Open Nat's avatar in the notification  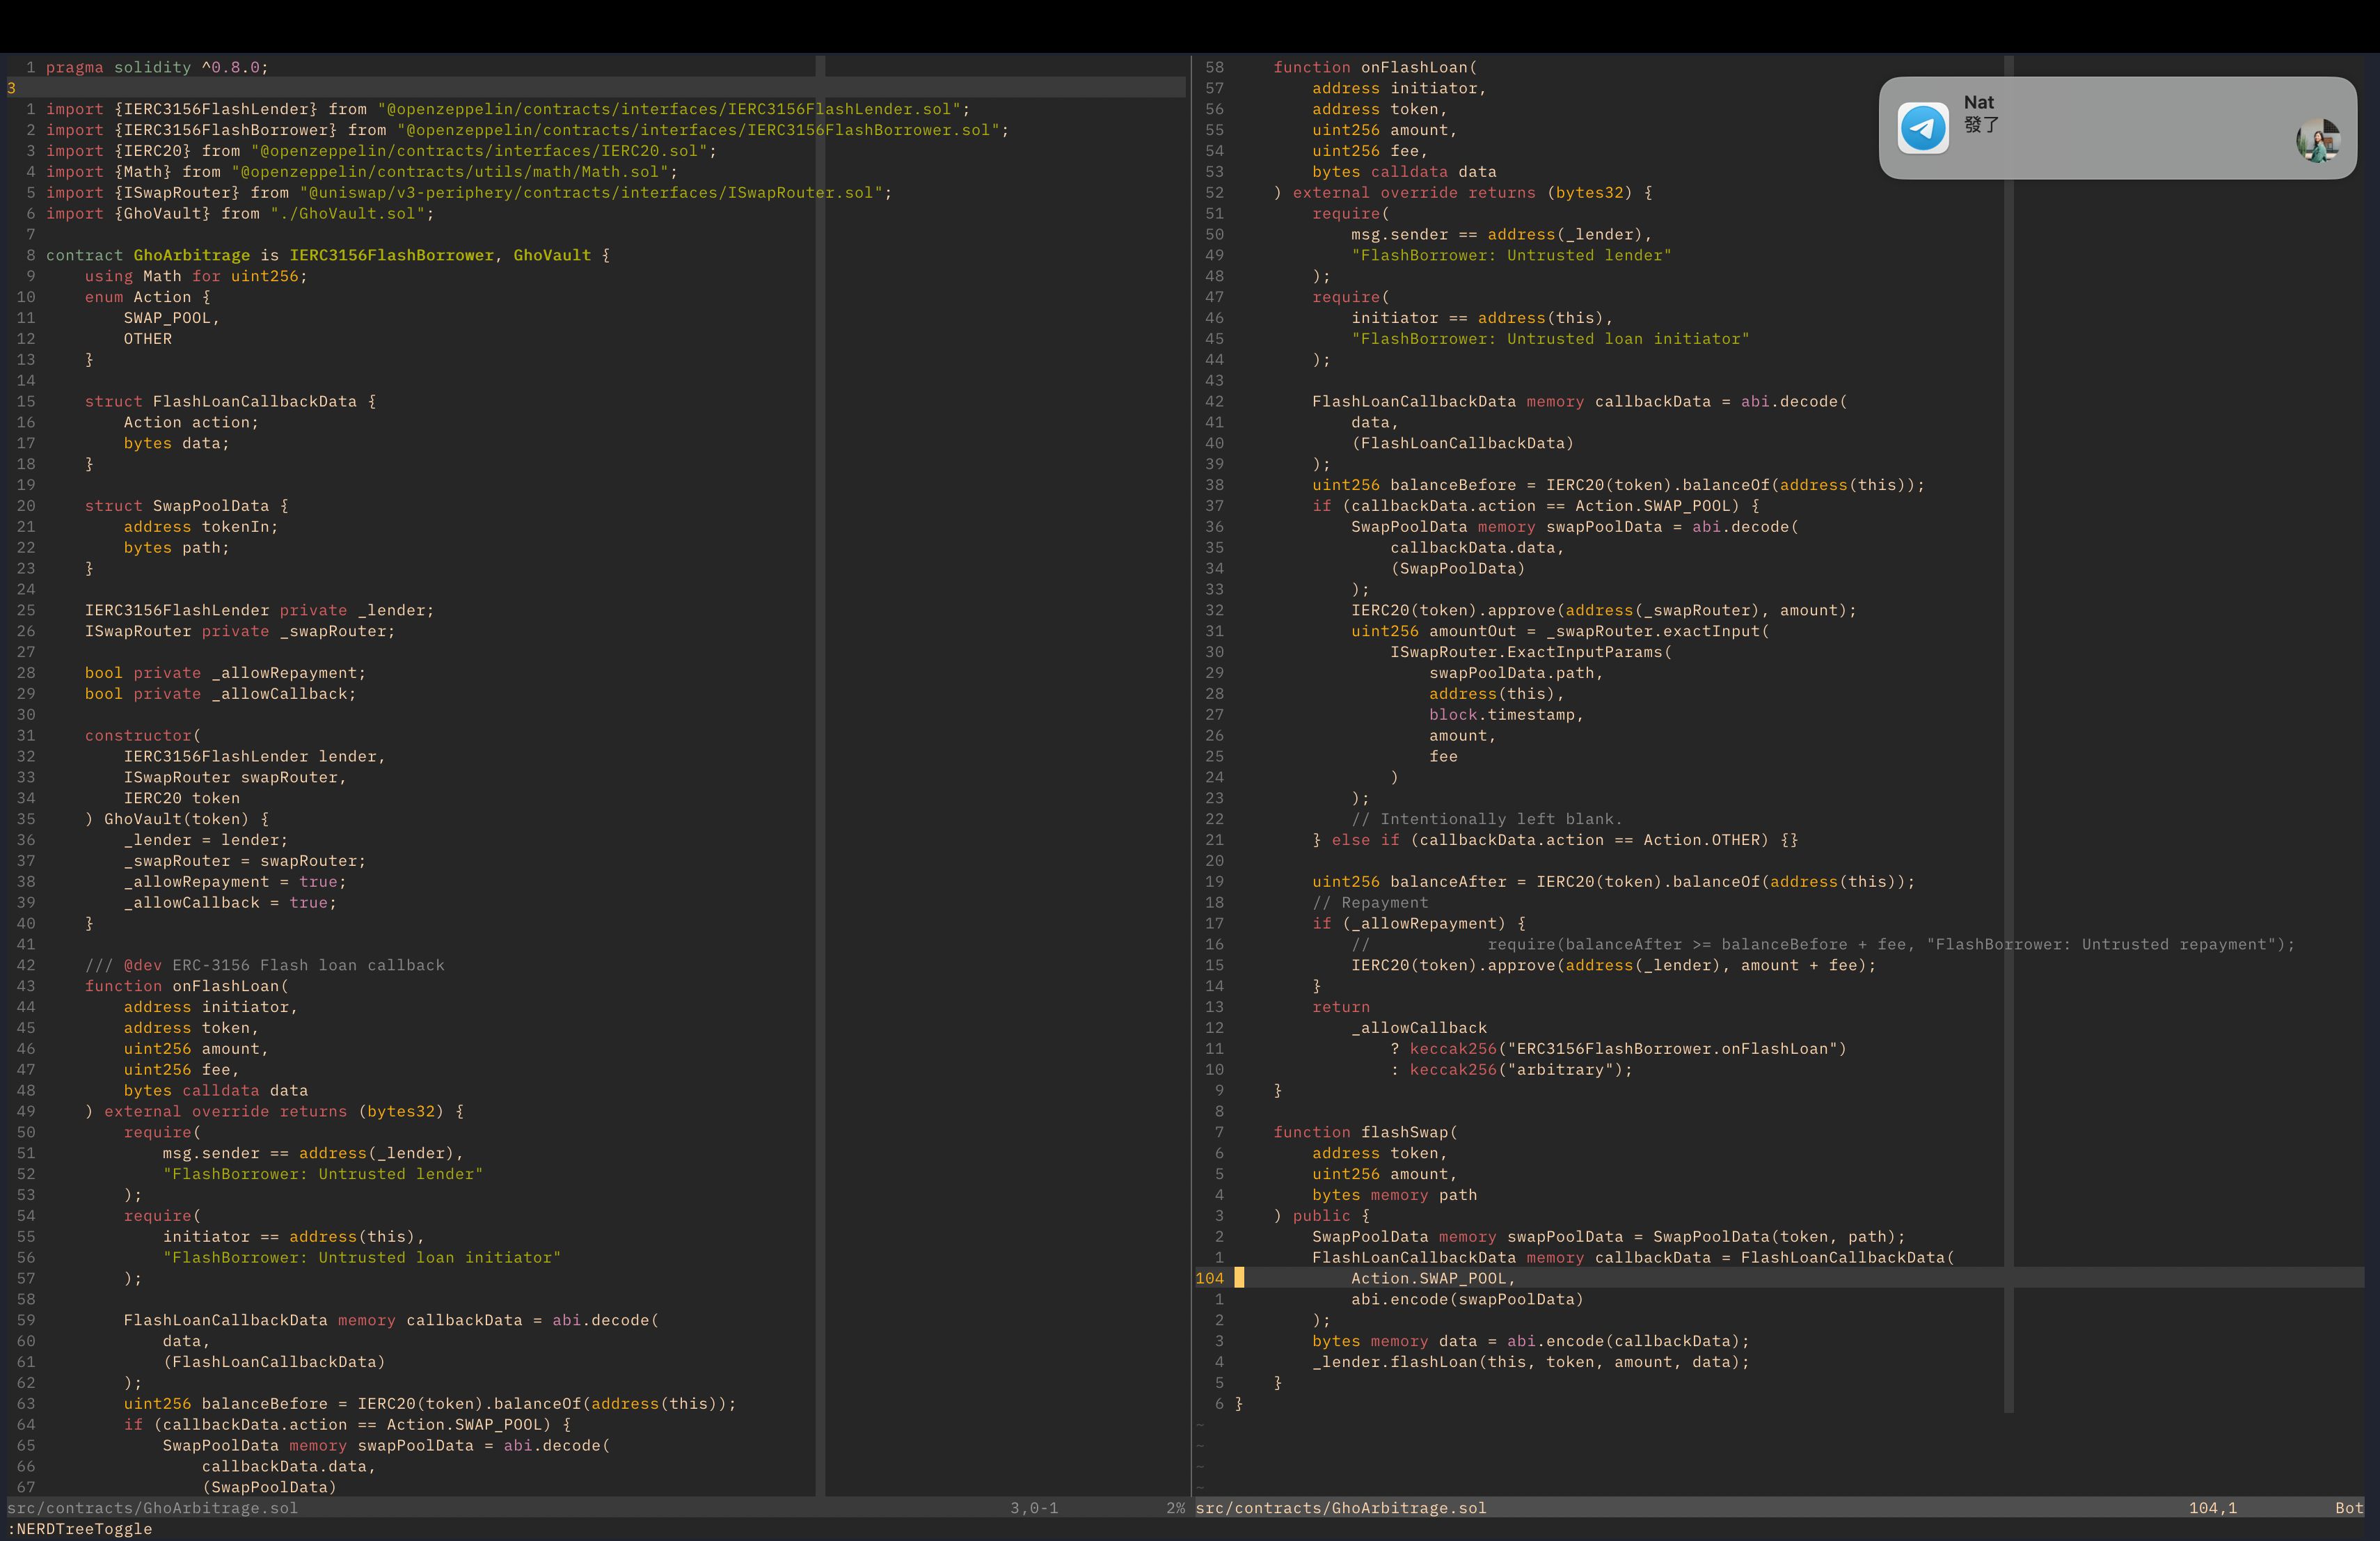click(x=2317, y=140)
